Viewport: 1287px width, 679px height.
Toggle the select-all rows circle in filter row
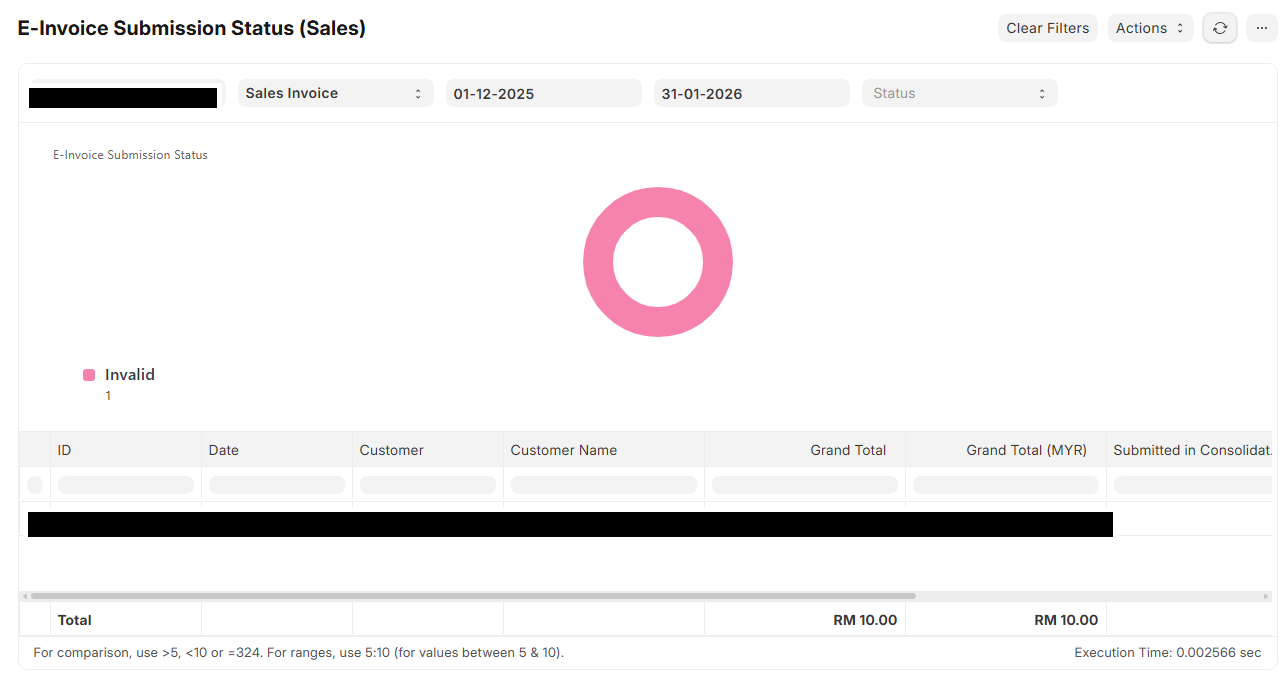coord(35,485)
